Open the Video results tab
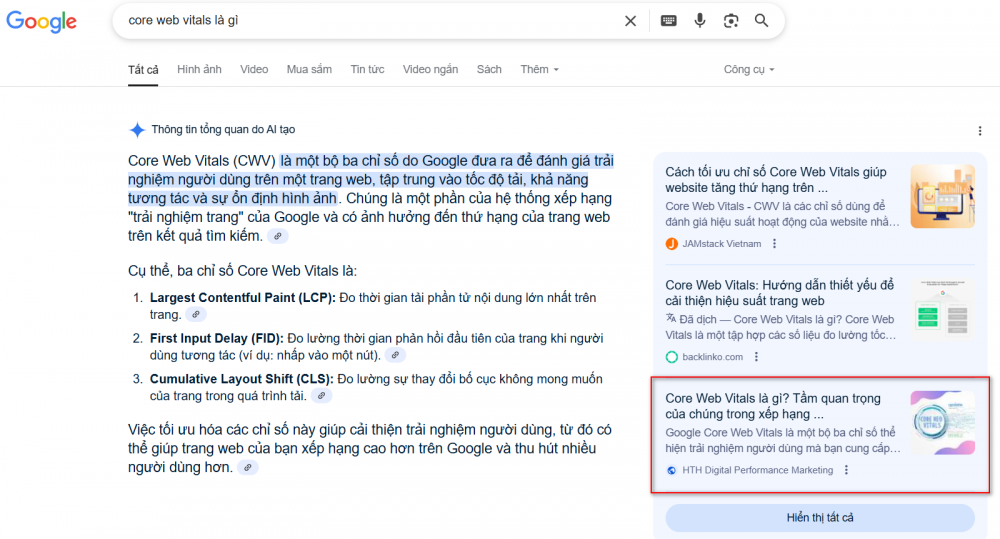 254,70
